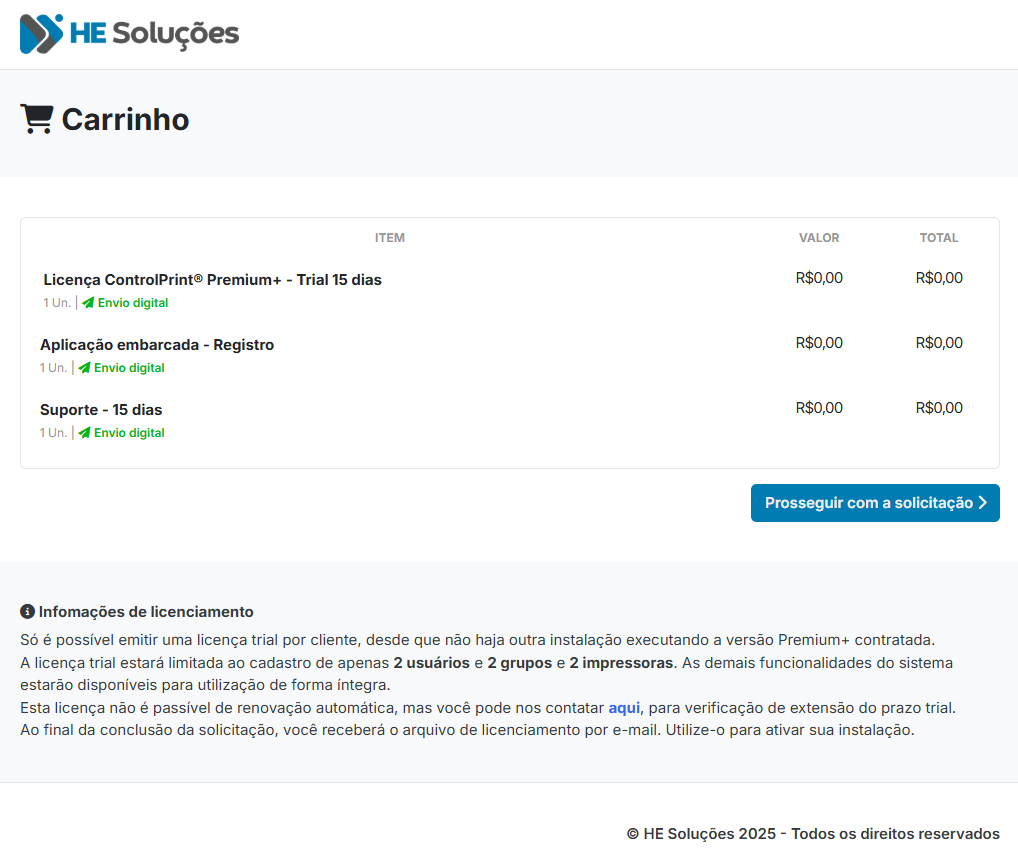The image size is (1018, 858).
Task: Click the HE Soluções 2025 copyright footer text
Action: pyautogui.click(x=813, y=834)
